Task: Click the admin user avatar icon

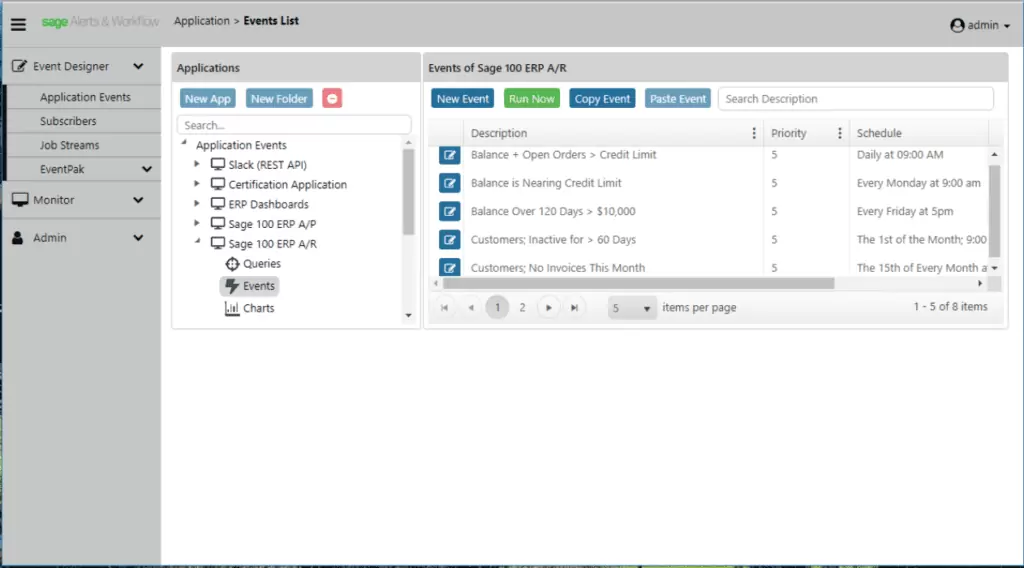Action: click(x=957, y=25)
